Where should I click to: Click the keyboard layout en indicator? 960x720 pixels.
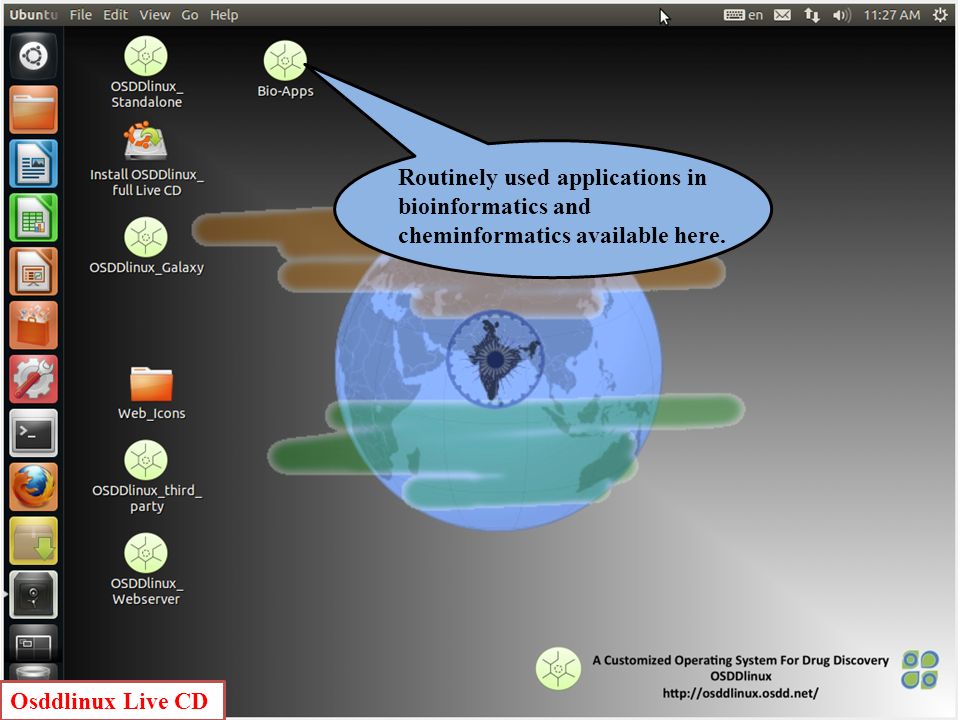pyautogui.click(x=743, y=15)
